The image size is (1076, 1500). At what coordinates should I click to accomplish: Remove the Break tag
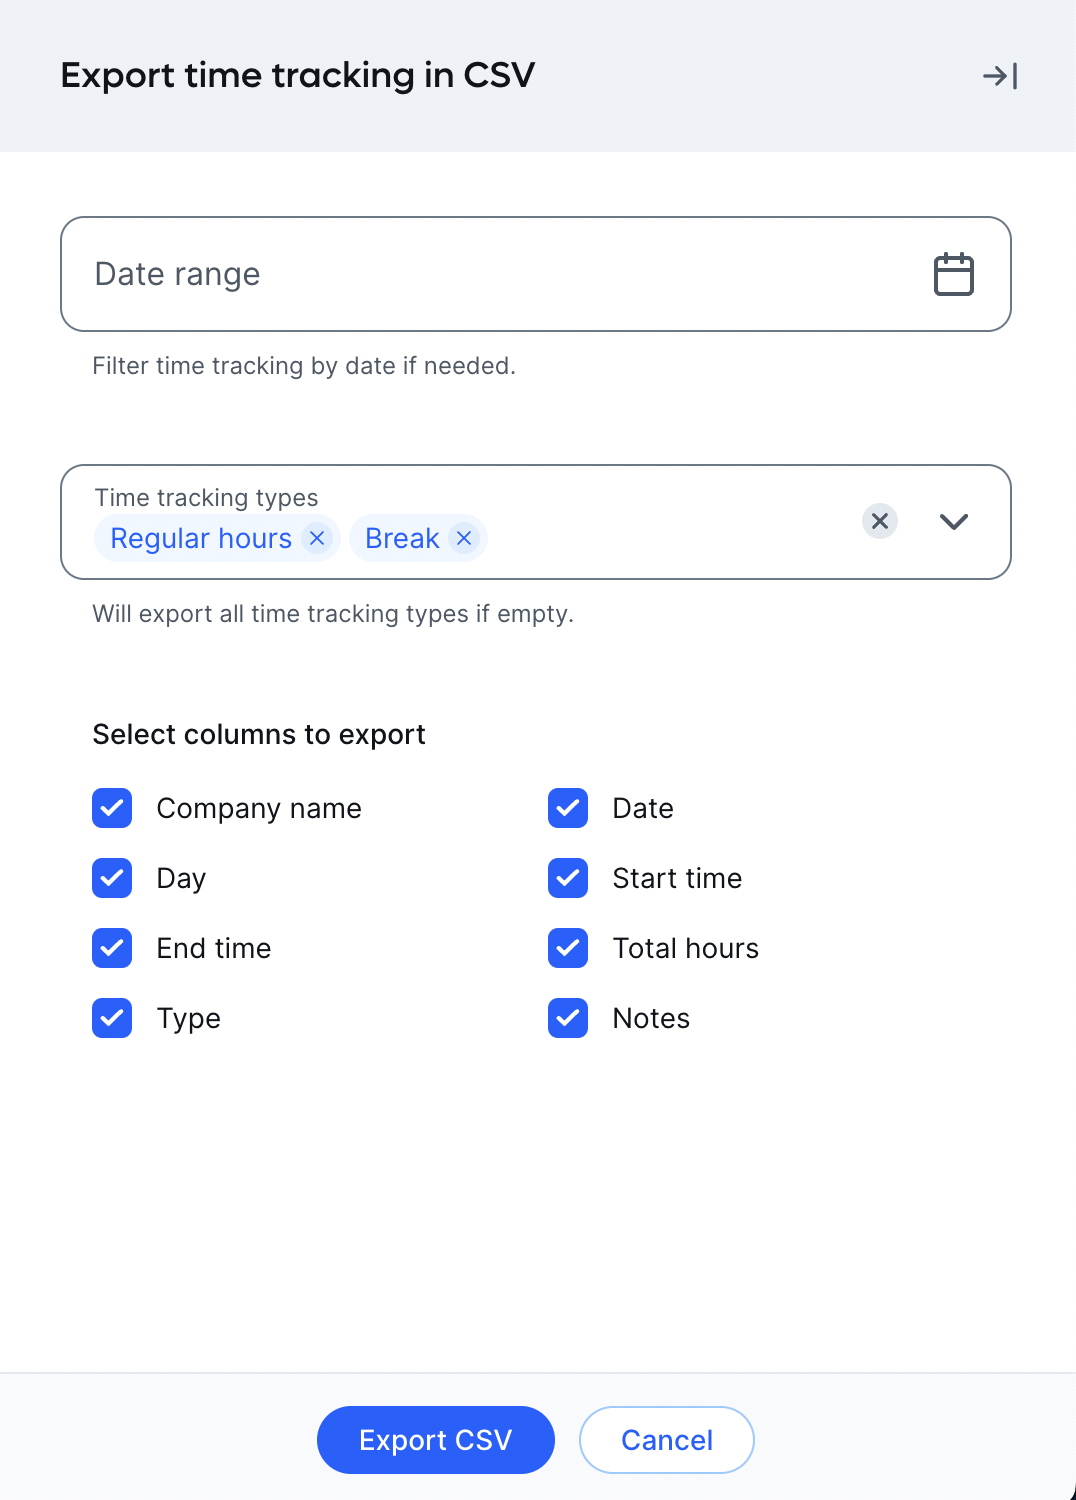464,538
